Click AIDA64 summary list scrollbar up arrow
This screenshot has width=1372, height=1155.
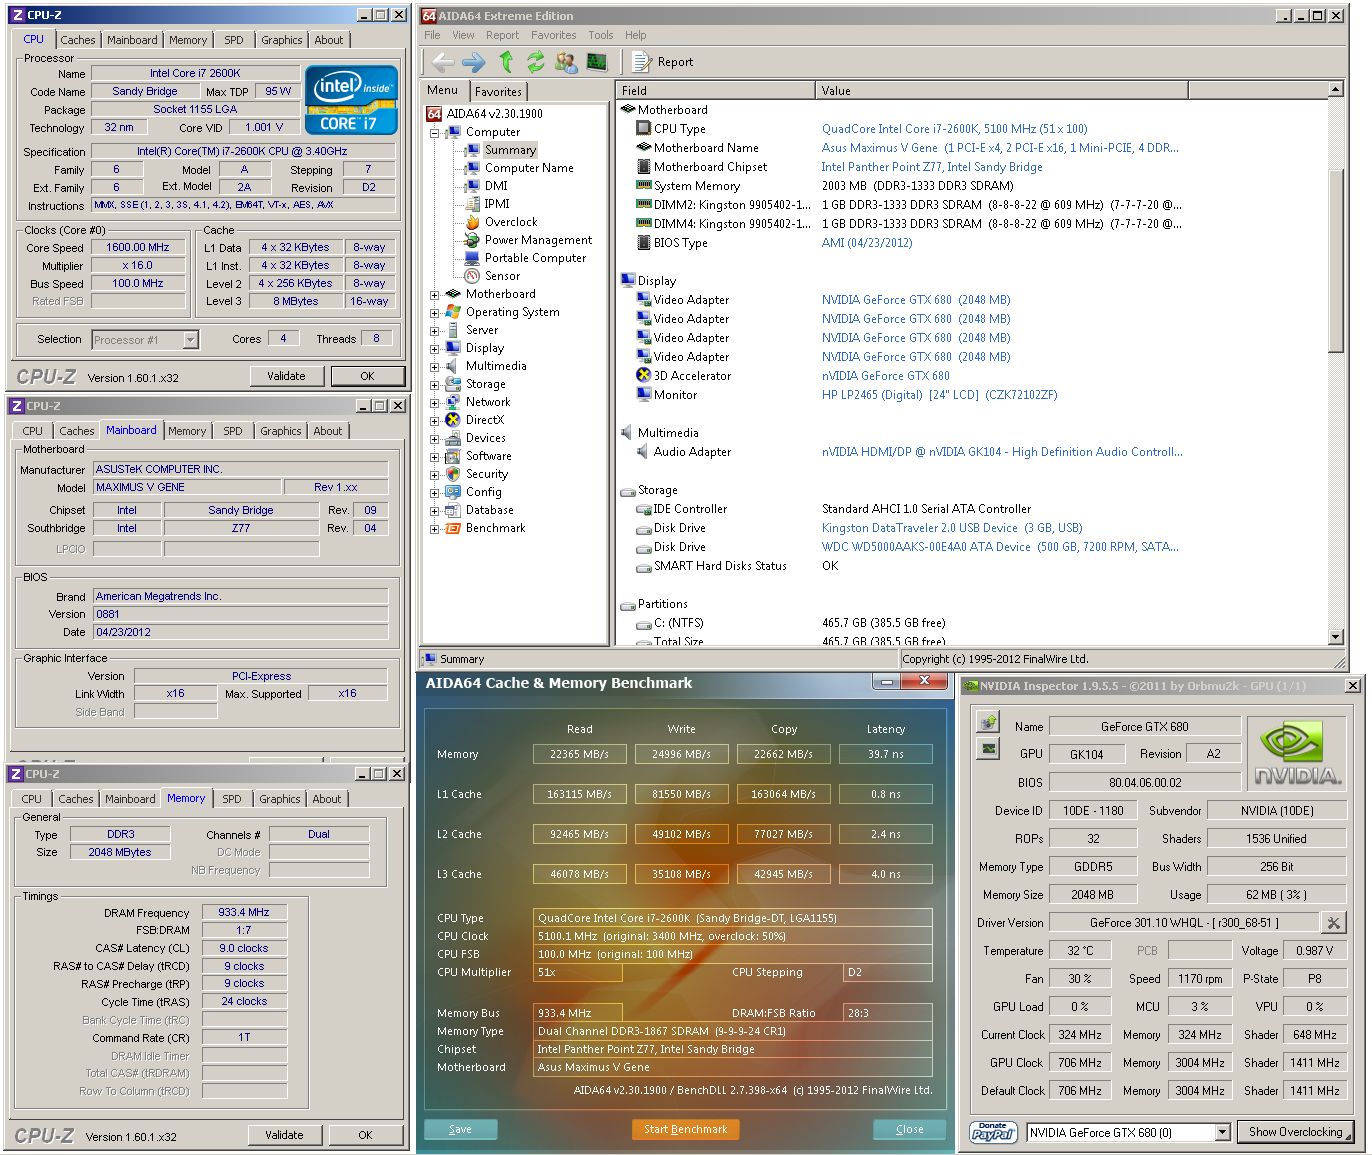click(1336, 90)
